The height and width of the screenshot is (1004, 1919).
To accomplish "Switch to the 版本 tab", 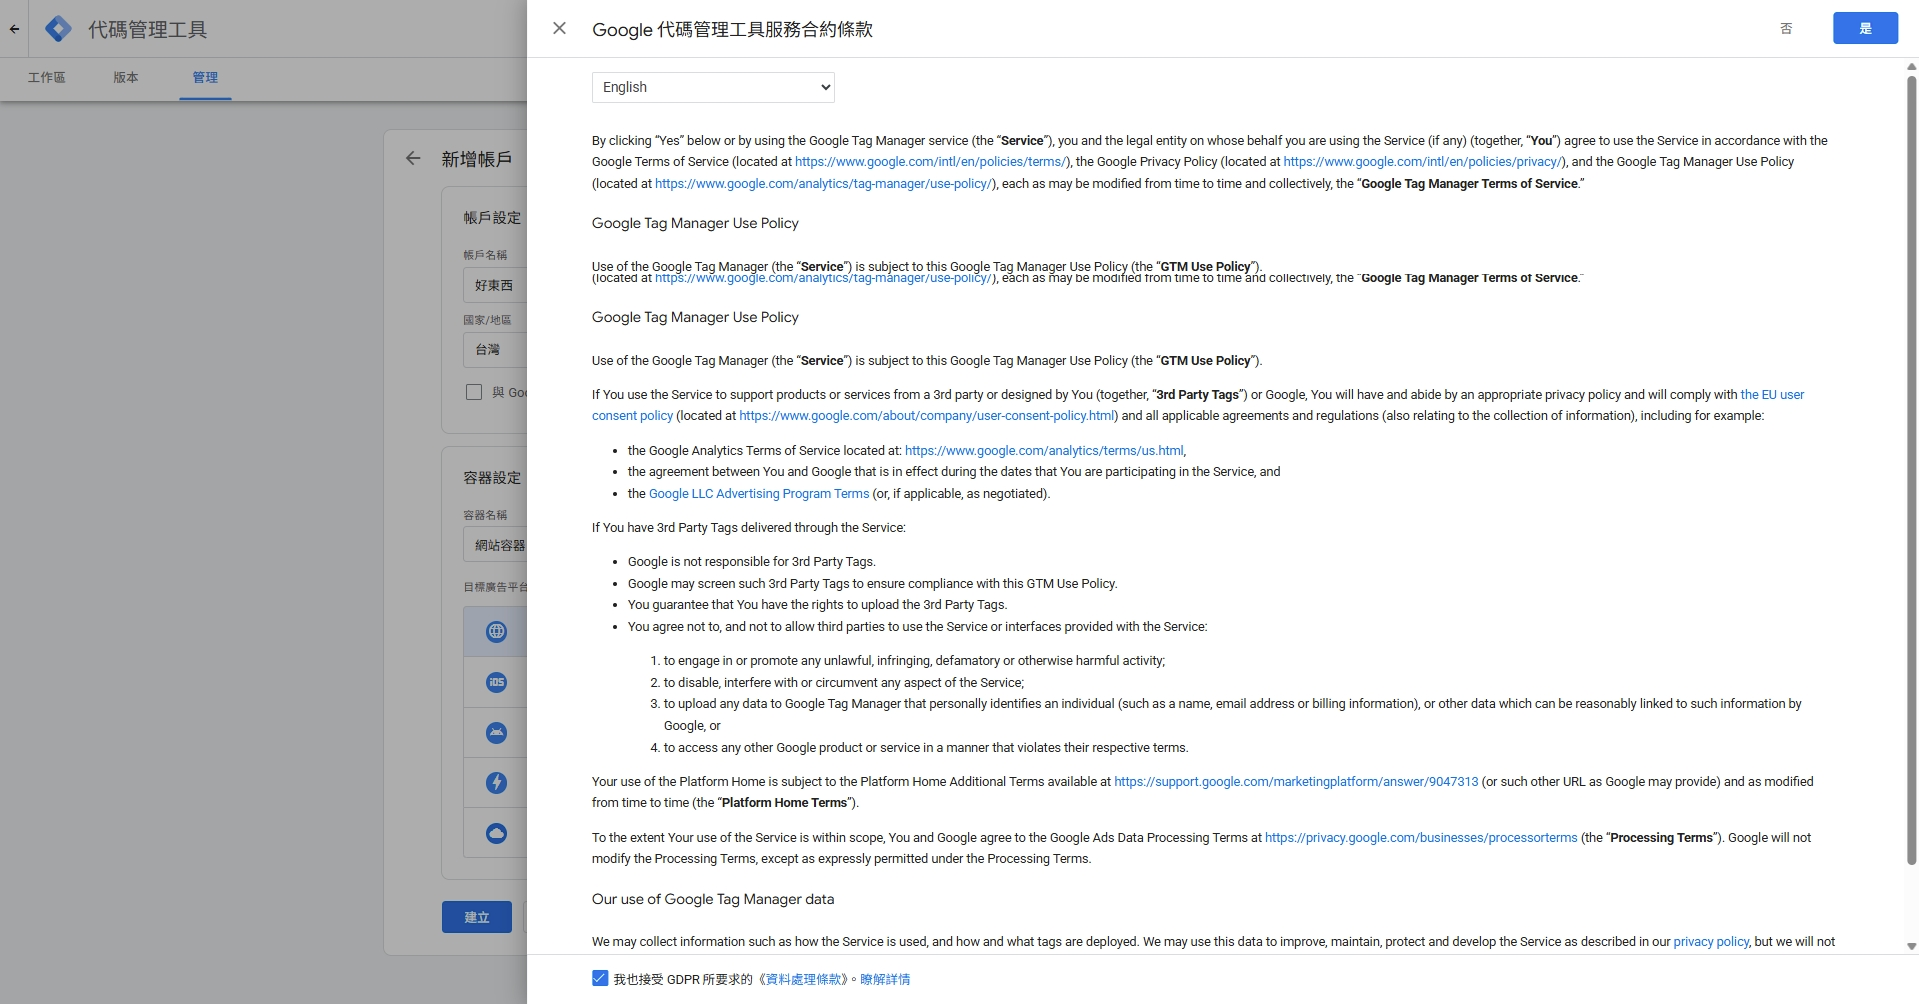I will (x=126, y=78).
